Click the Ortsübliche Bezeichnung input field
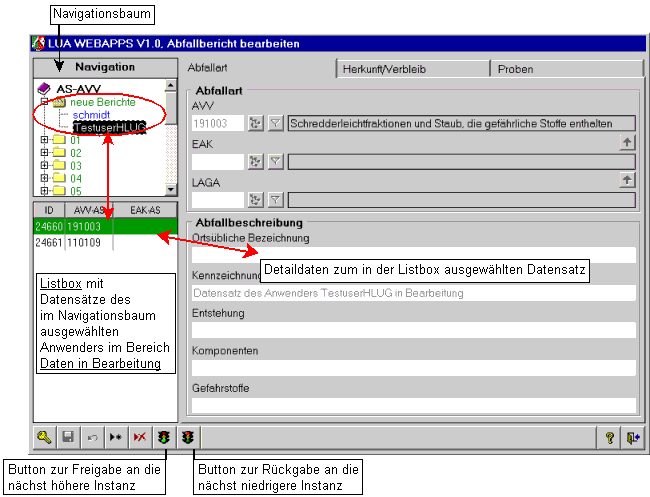 [x=412, y=254]
